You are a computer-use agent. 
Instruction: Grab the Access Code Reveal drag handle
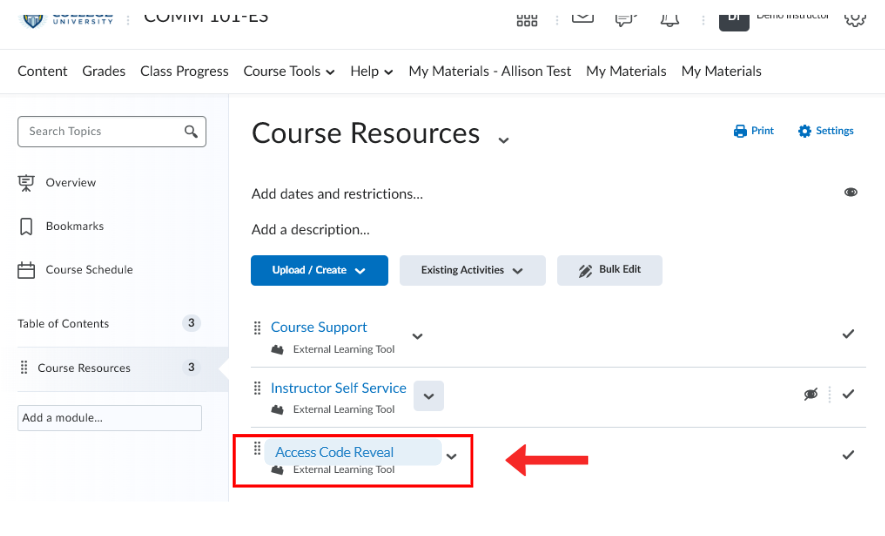(257, 448)
